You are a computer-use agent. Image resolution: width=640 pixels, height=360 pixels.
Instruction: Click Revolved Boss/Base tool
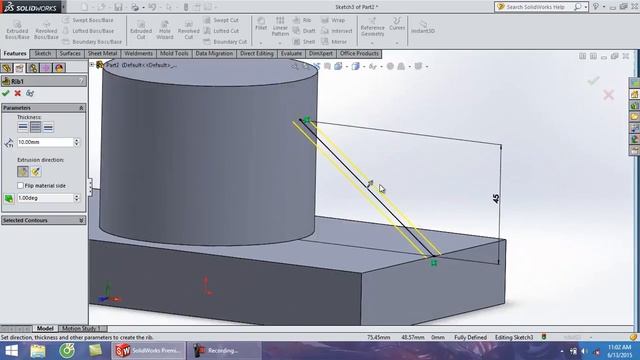point(46,30)
